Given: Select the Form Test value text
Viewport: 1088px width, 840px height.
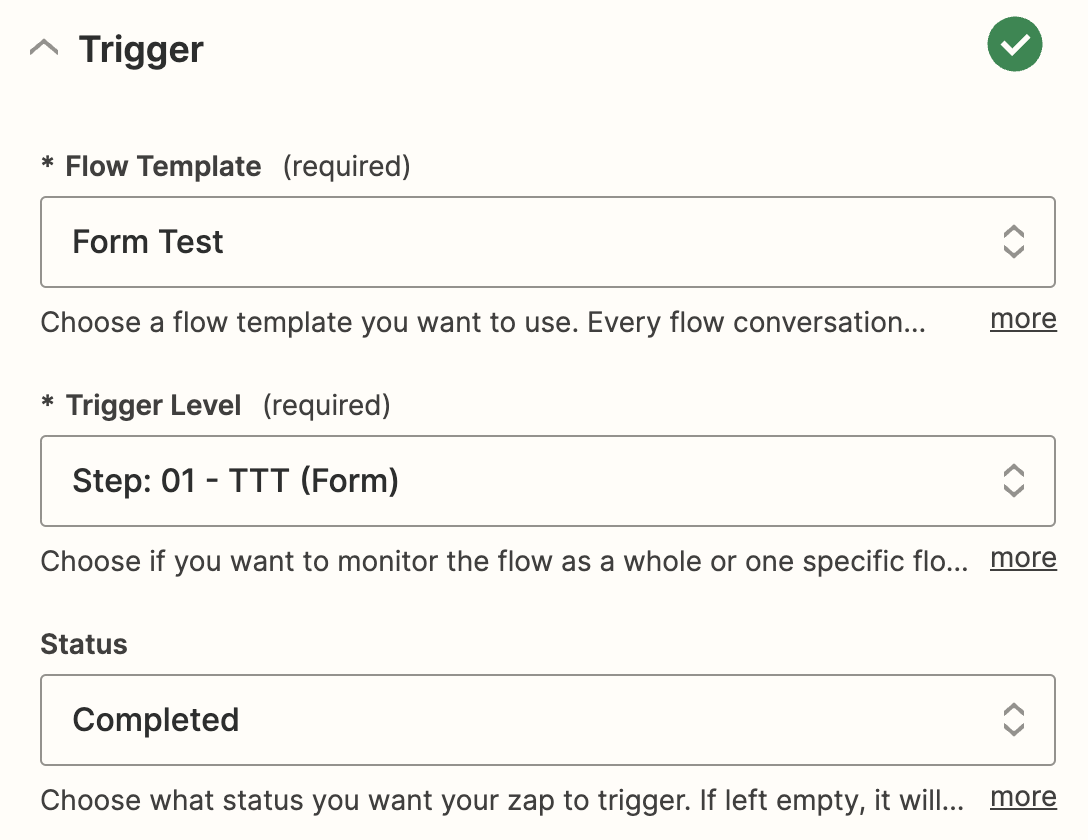Looking at the screenshot, I should click(148, 242).
